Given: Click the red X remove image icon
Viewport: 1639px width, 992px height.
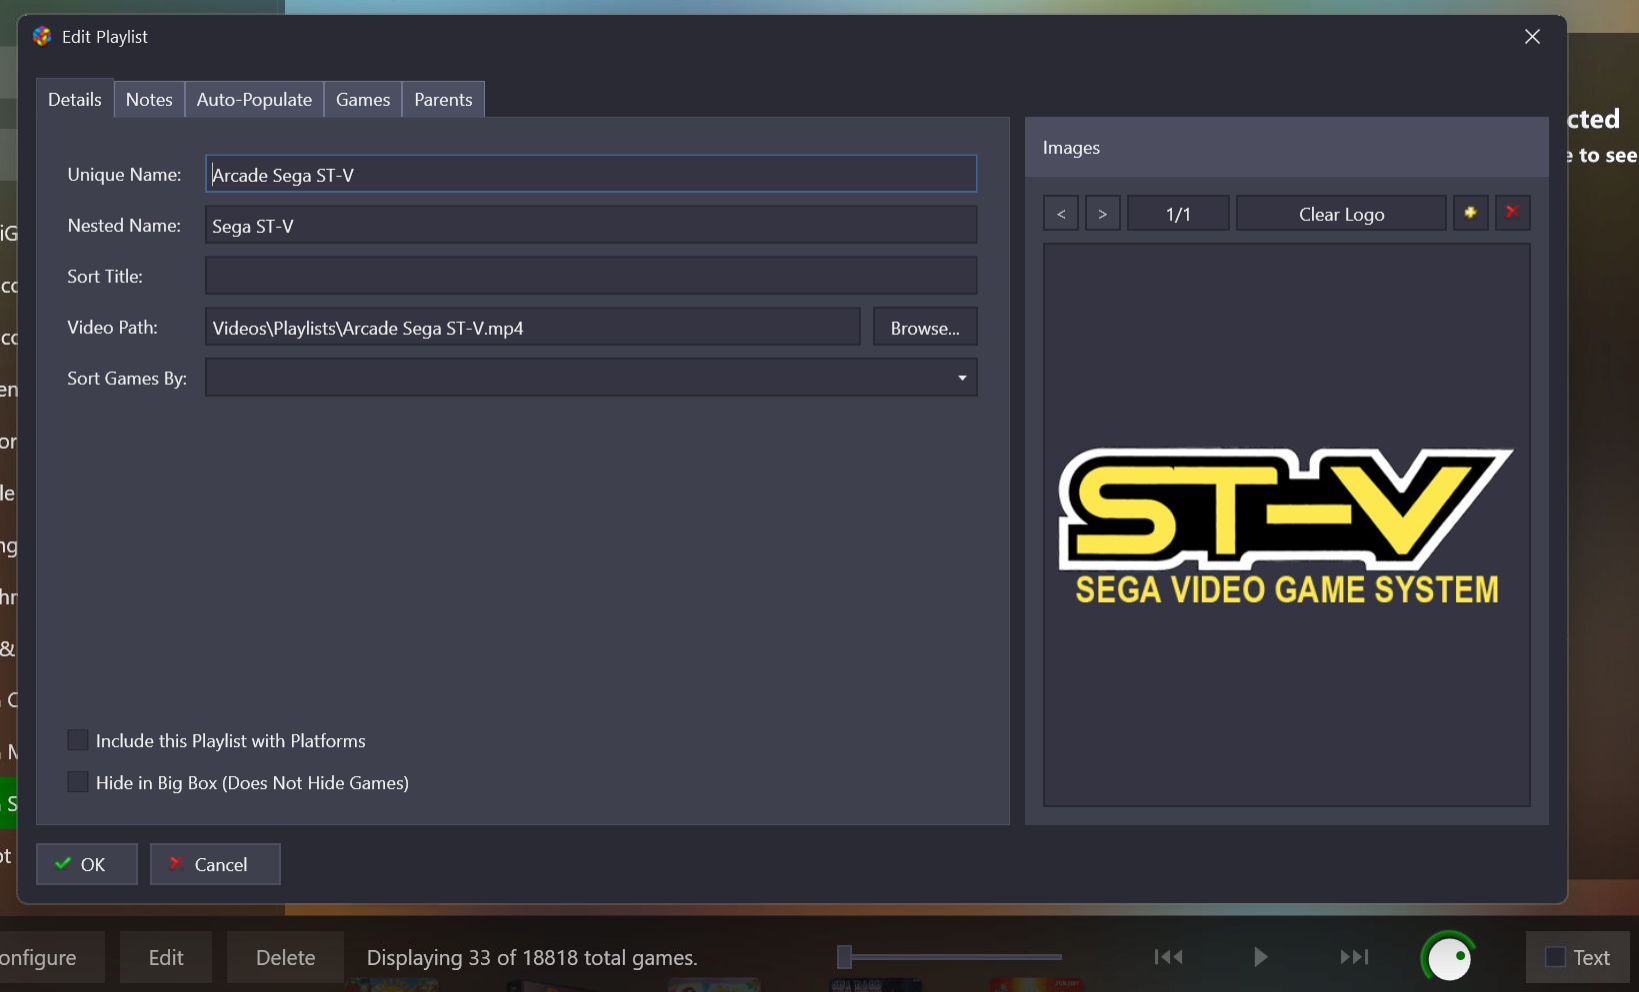Looking at the screenshot, I should coord(1512,213).
